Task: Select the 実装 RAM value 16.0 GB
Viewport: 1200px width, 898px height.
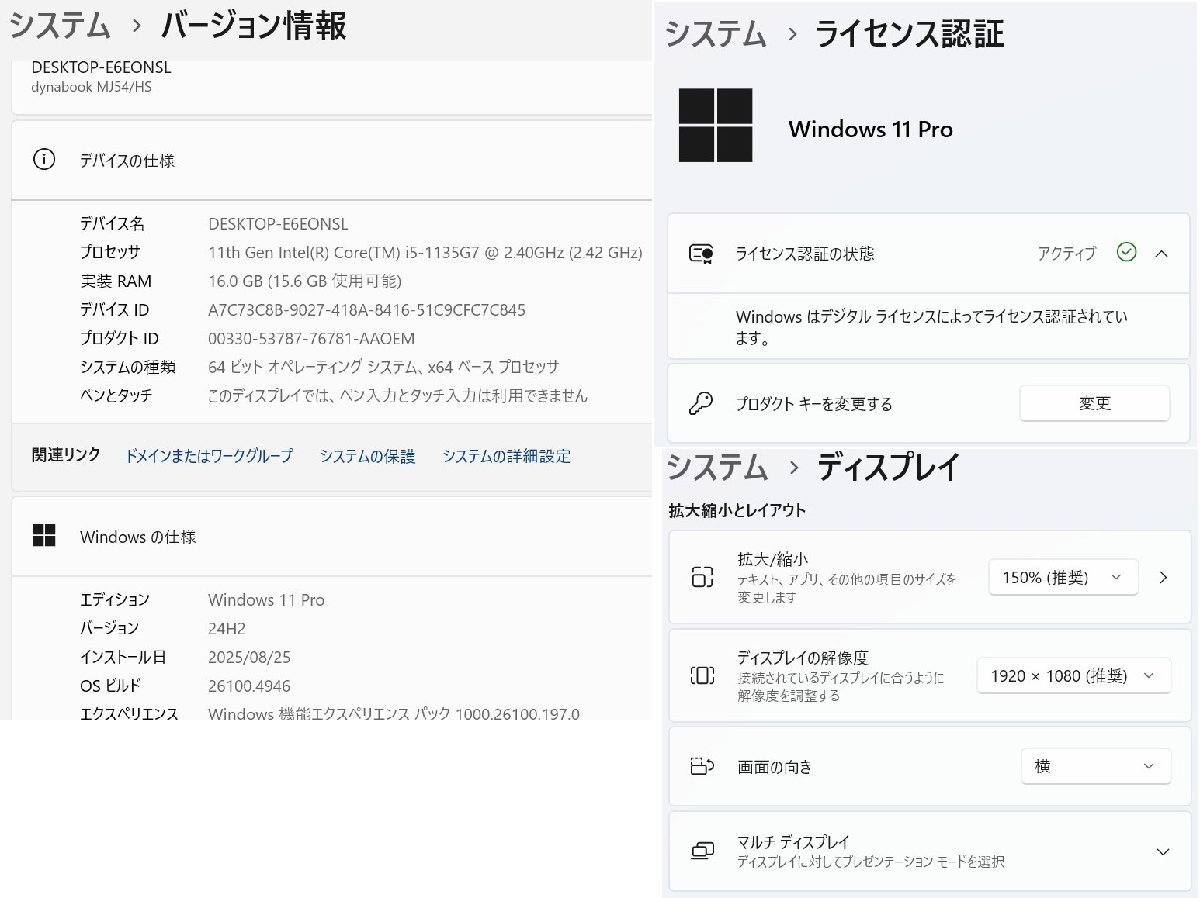Action: click(305, 281)
